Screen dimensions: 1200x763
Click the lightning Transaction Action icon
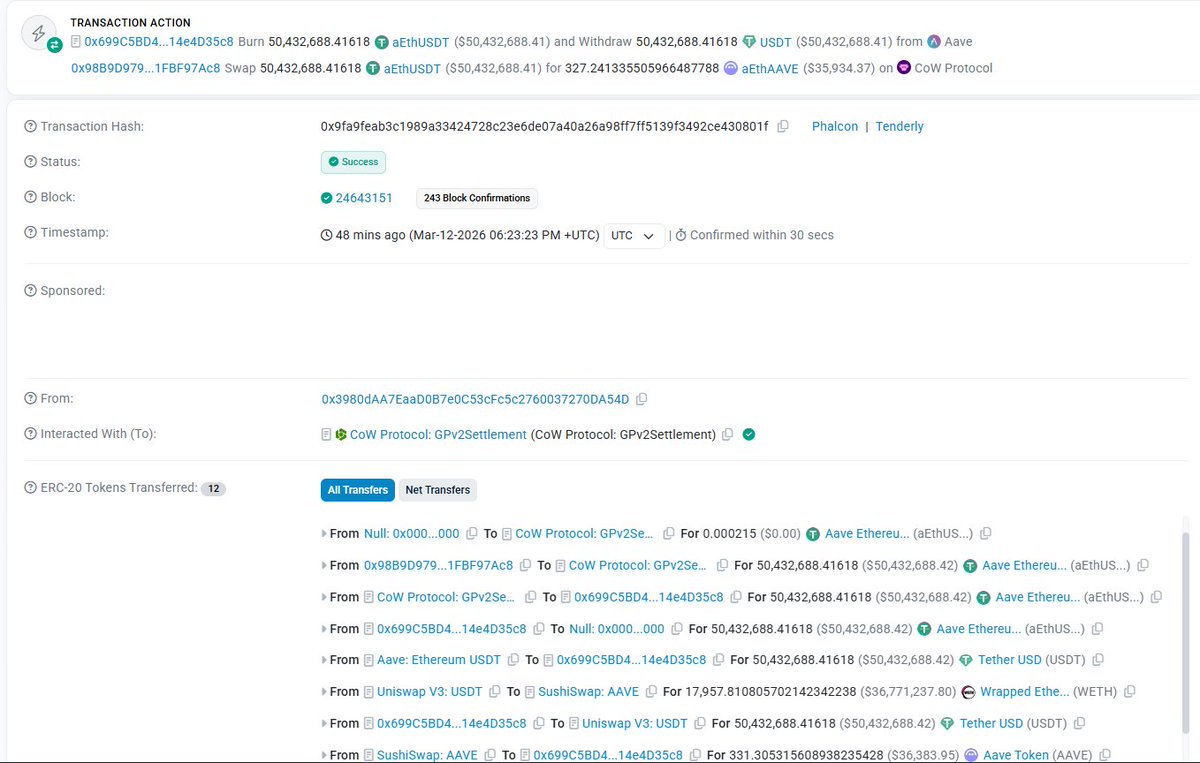(x=39, y=34)
